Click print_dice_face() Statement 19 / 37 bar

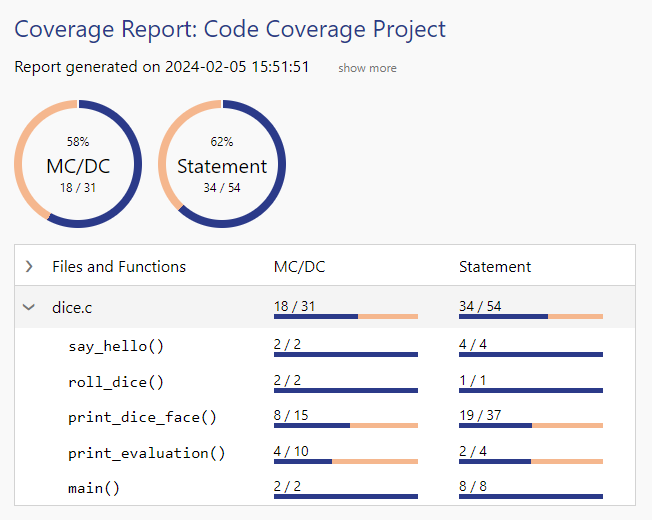pyautogui.click(x=530, y=425)
